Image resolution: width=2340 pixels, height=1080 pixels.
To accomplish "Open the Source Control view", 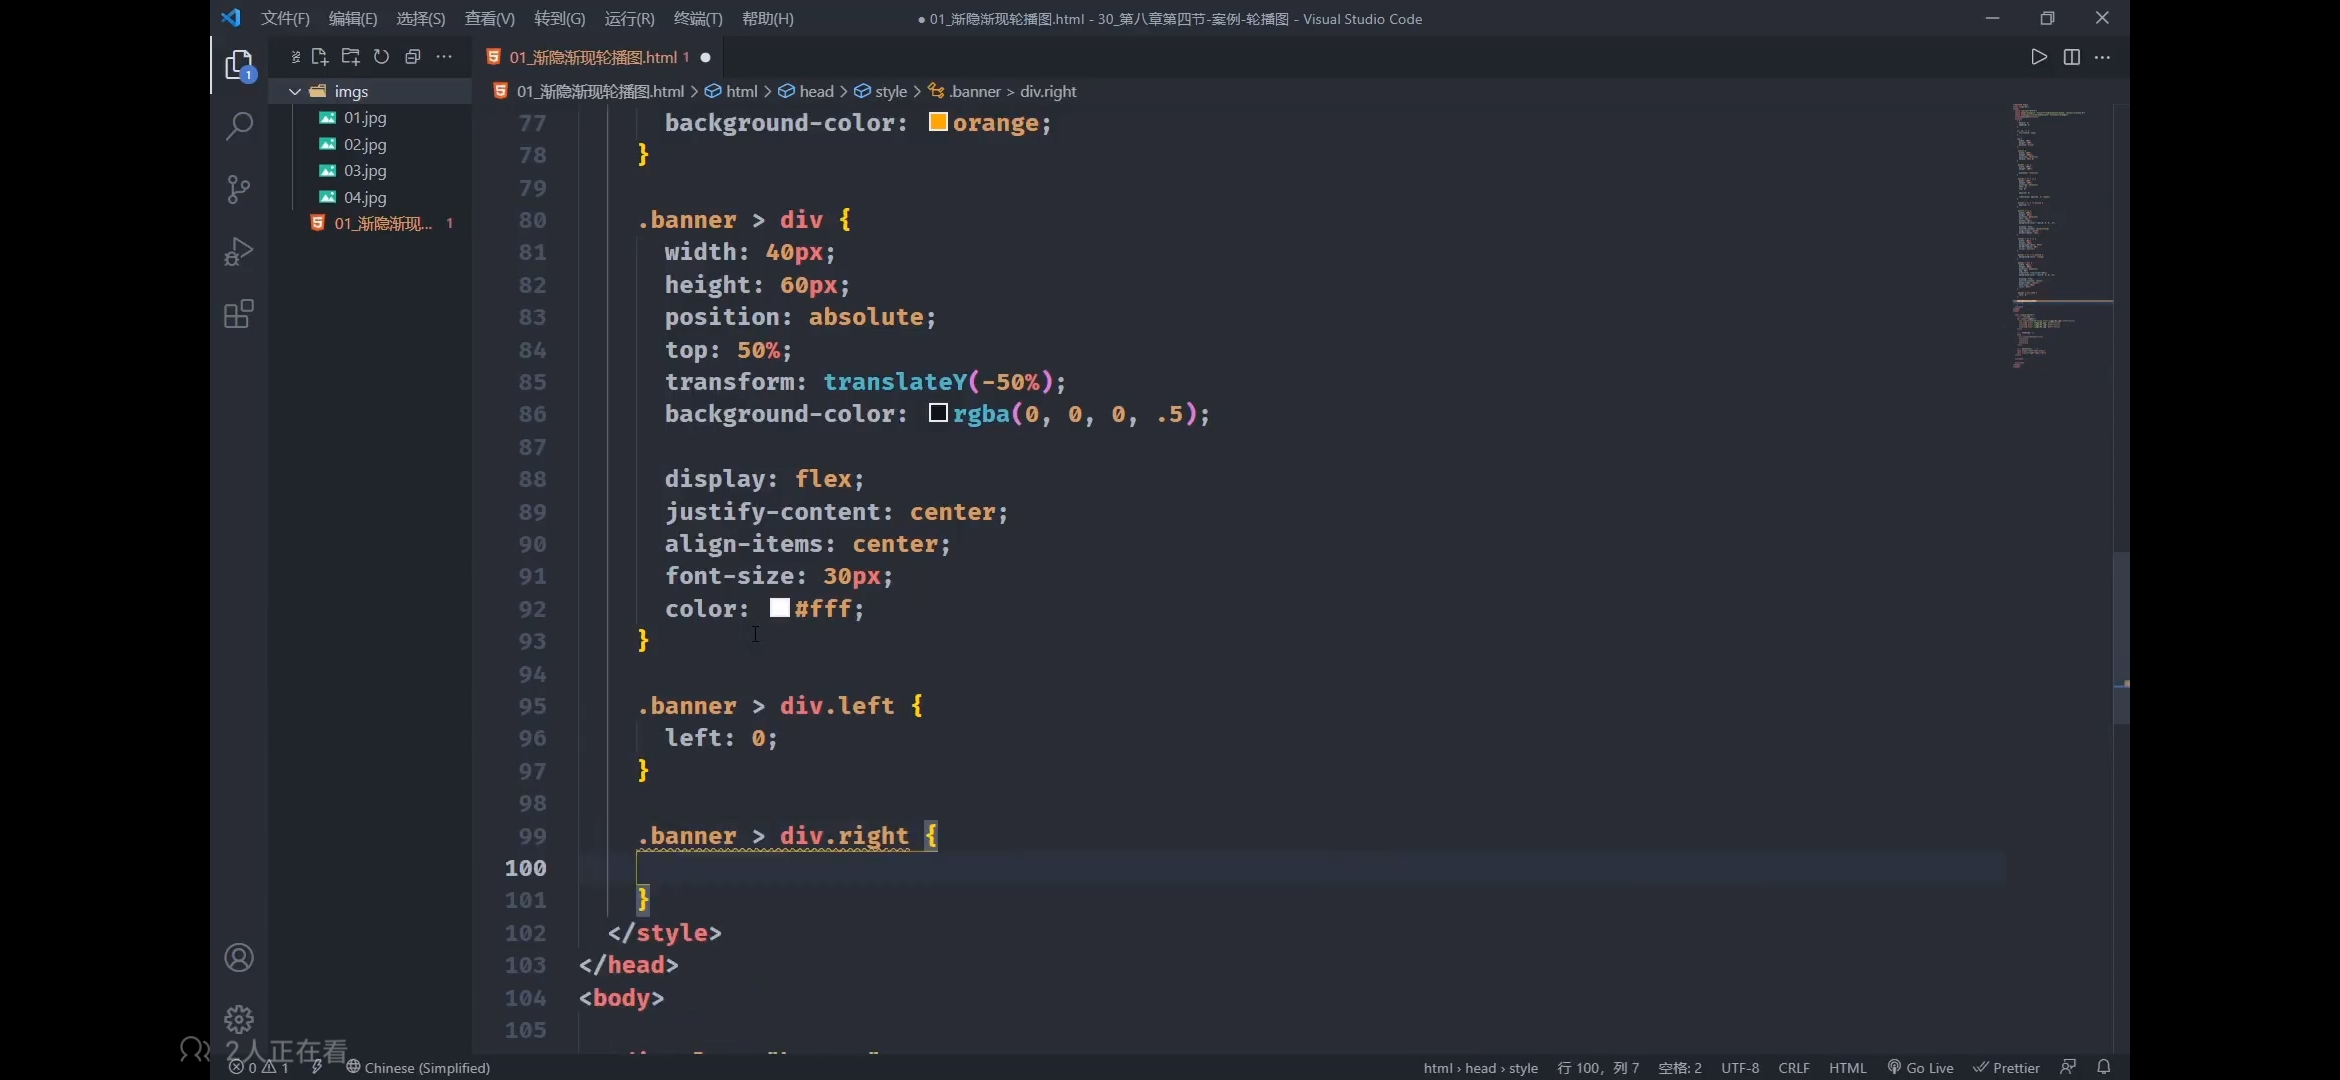I will [239, 189].
